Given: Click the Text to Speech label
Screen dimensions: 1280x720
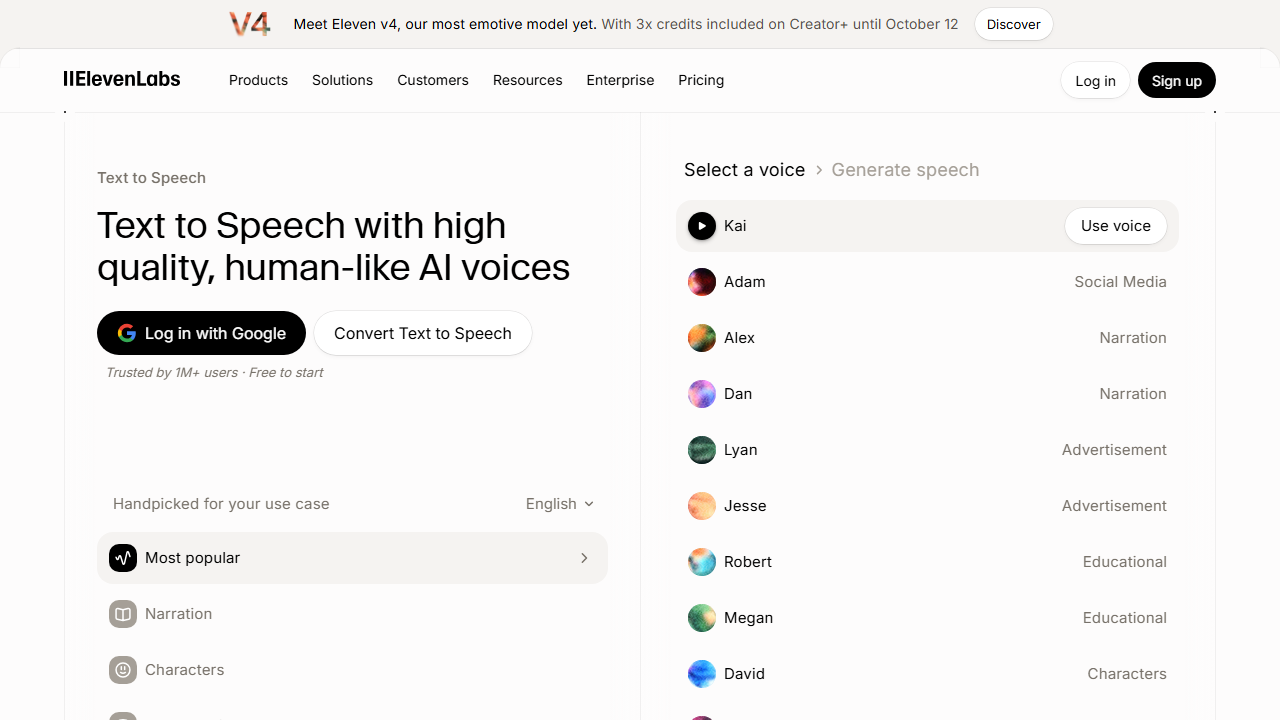Looking at the screenshot, I should [151, 178].
